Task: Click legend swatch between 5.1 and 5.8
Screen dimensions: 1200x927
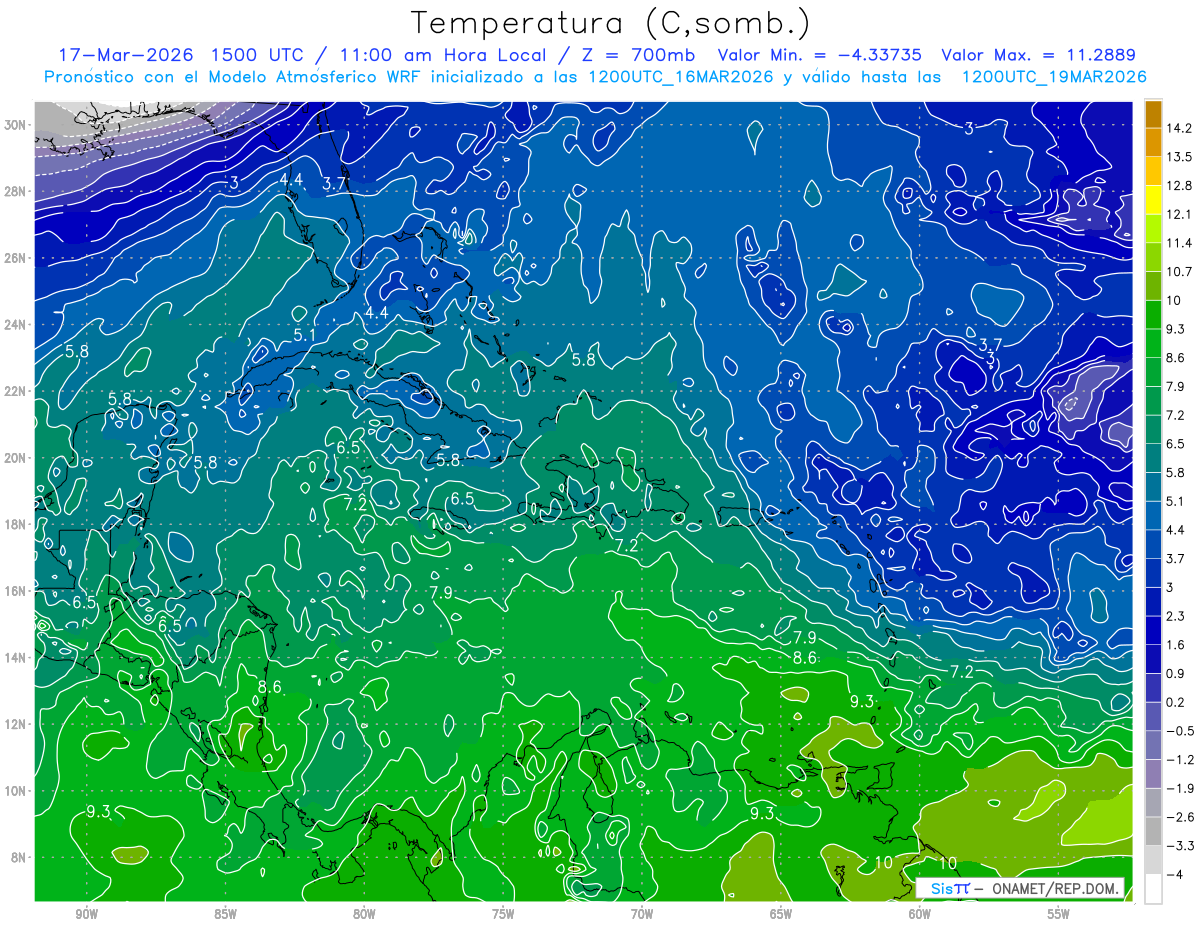Action: click(1153, 487)
